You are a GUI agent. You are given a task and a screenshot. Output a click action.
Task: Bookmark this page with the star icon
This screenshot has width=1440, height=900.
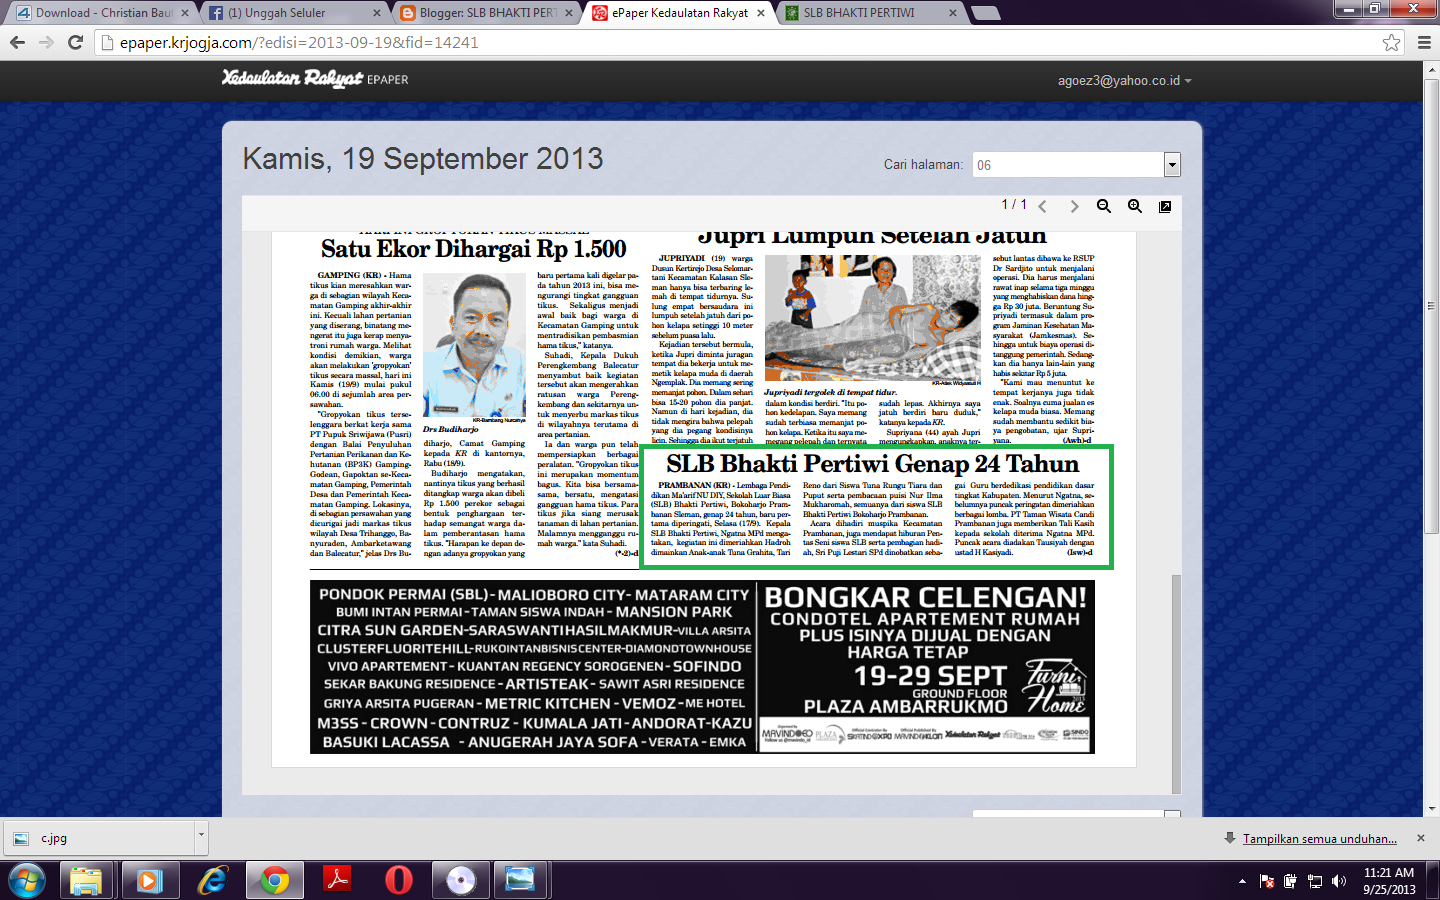click(1391, 42)
